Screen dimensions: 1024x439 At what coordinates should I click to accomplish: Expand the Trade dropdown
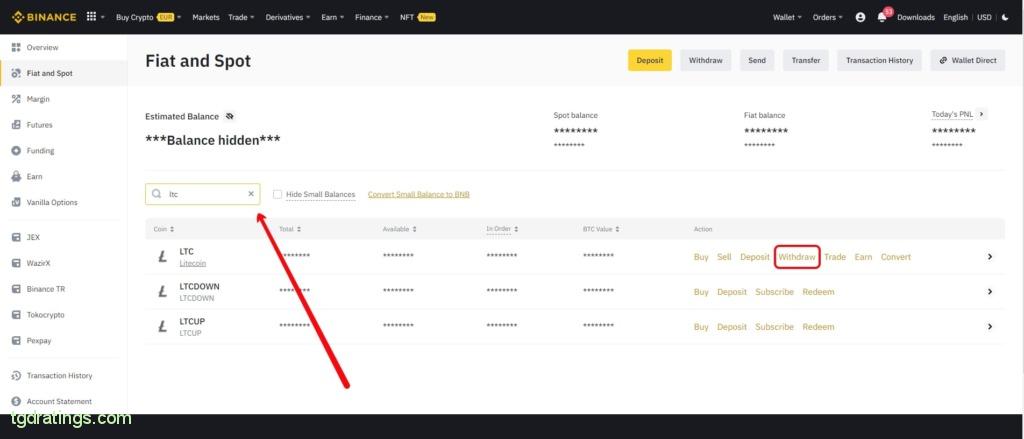[x=242, y=18]
